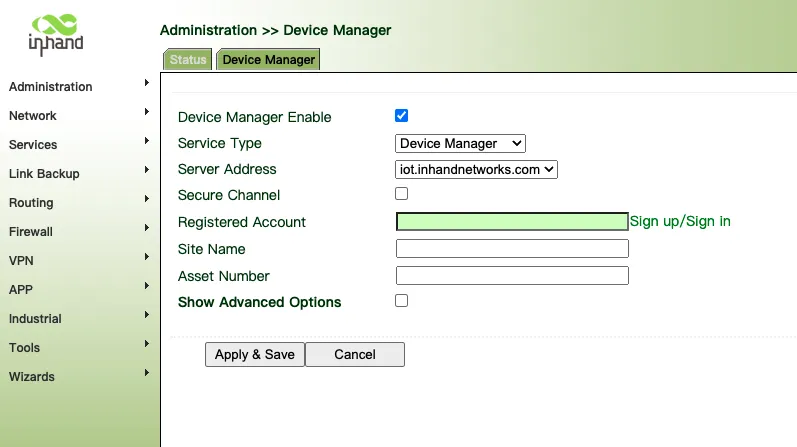This screenshot has height=447, width=797.
Task: Focus the Asset Number field
Action: (512, 276)
